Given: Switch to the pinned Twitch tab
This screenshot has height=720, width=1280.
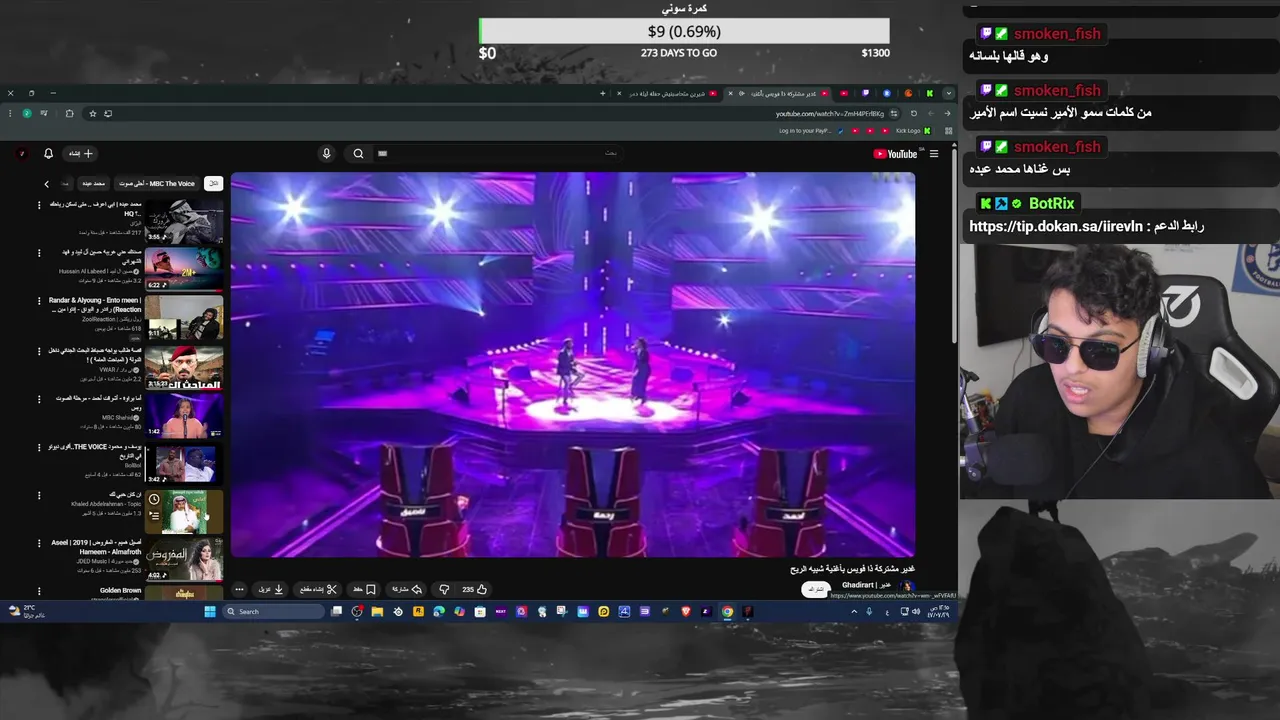Looking at the screenshot, I should pos(865,93).
